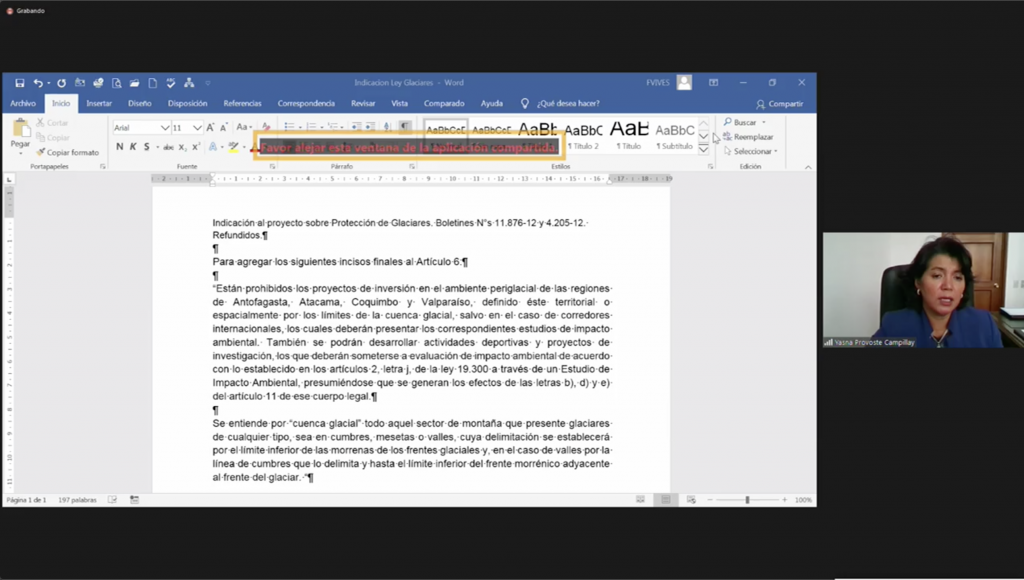Insert a numbered list

(311, 126)
